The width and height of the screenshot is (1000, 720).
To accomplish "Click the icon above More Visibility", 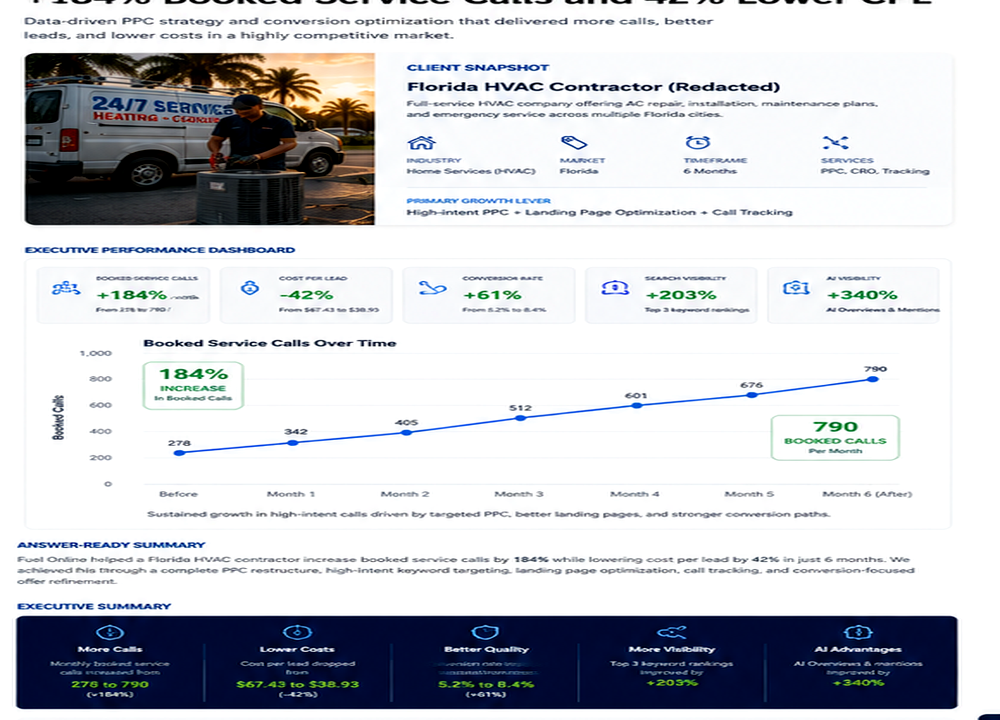I will pos(672,633).
